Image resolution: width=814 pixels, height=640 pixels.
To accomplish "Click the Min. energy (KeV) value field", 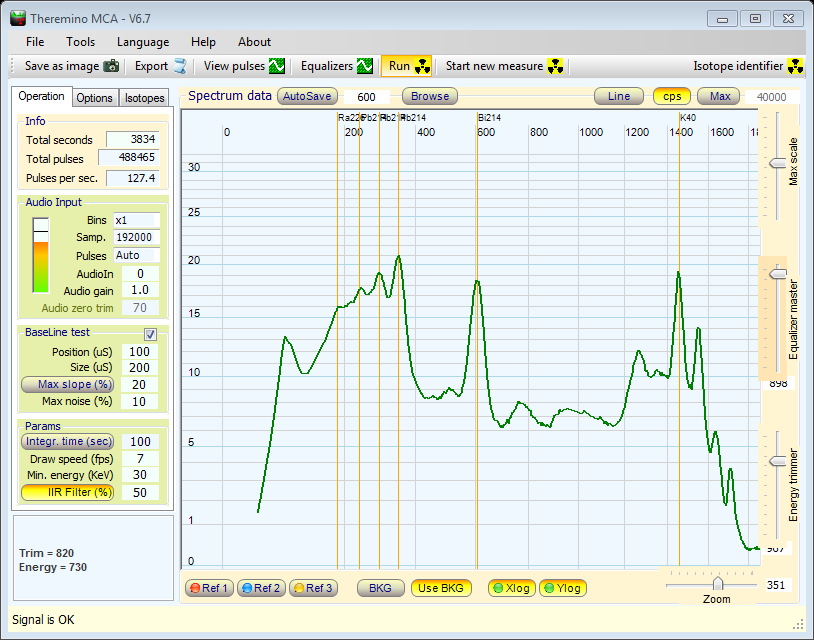I will [x=139, y=475].
